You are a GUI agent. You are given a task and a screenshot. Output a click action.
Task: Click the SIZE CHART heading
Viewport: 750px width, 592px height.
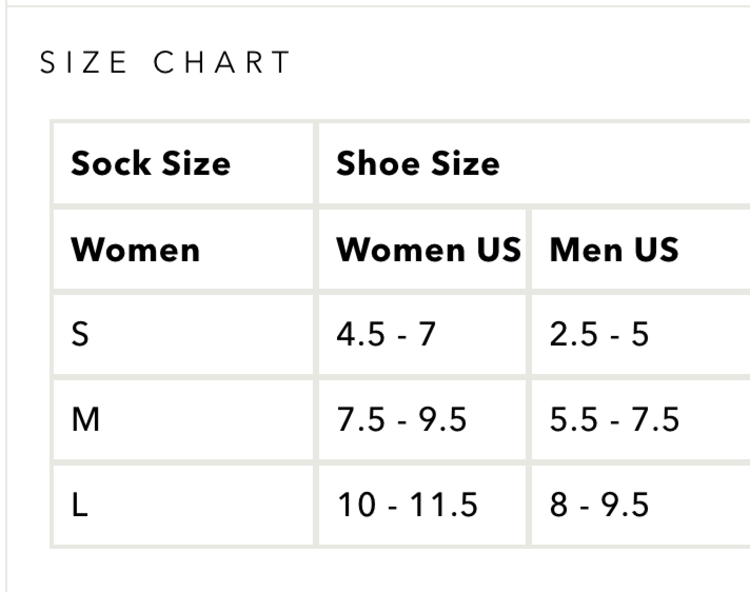[x=164, y=63]
